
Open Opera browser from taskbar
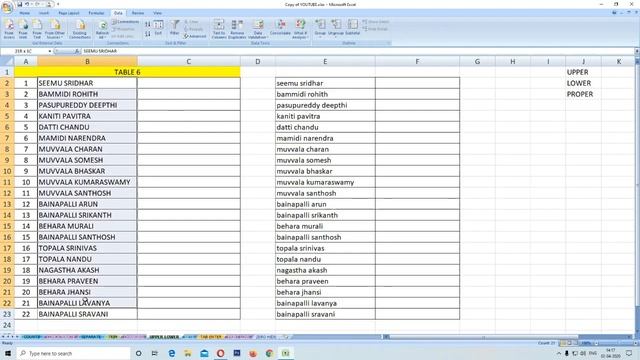coord(220,353)
